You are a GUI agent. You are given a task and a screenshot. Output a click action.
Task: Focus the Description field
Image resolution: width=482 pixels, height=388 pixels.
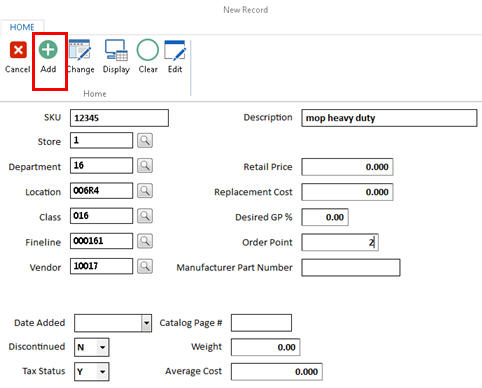pos(389,118)
